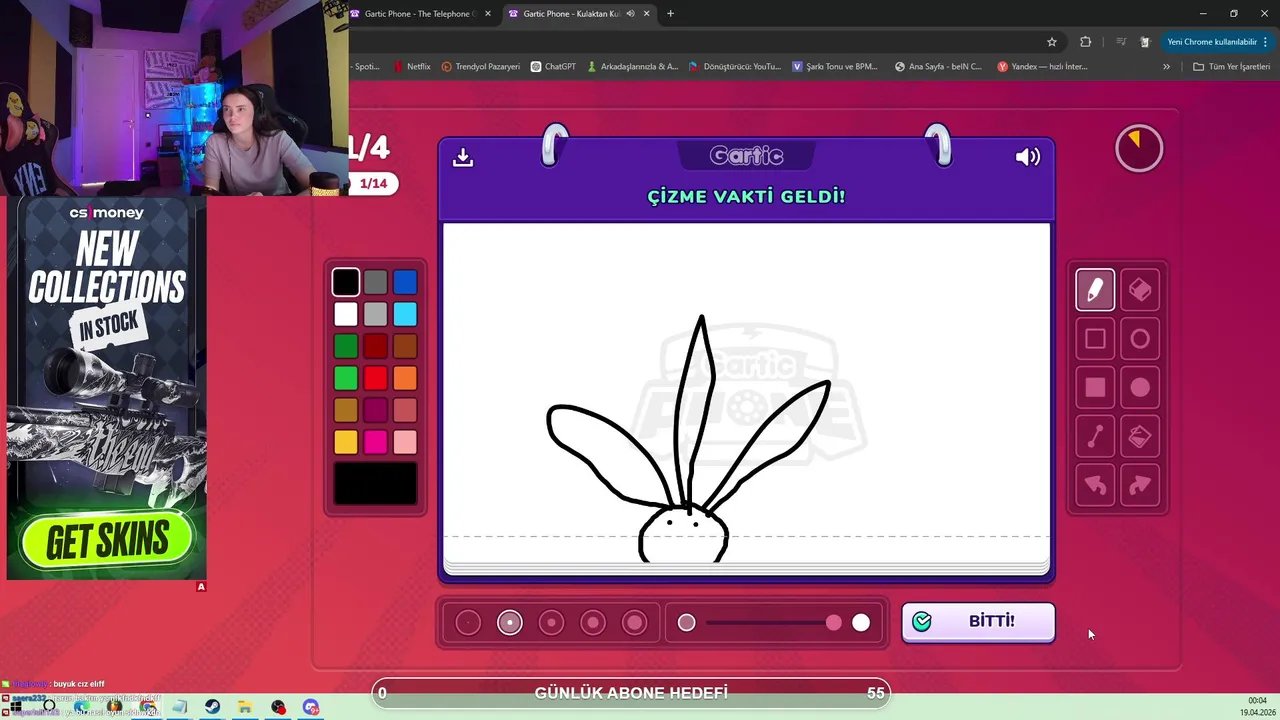Click the opacity slider handle
This screenshot has height=720, width=1280.
coord(834,623)
